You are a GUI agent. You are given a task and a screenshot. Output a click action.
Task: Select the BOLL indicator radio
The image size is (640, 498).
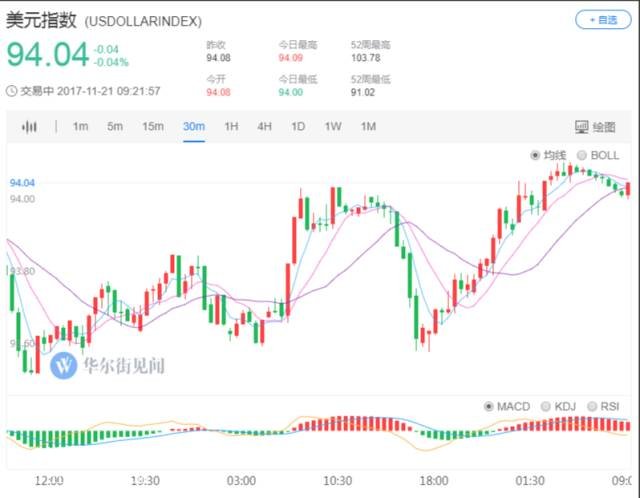[x=582, y=156]
